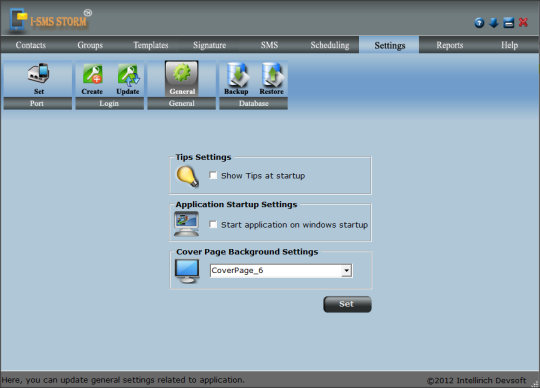Viewport: 540px width, 388px height.
Task: Click the Tips Settings heading
Action: tap(203, 157)
